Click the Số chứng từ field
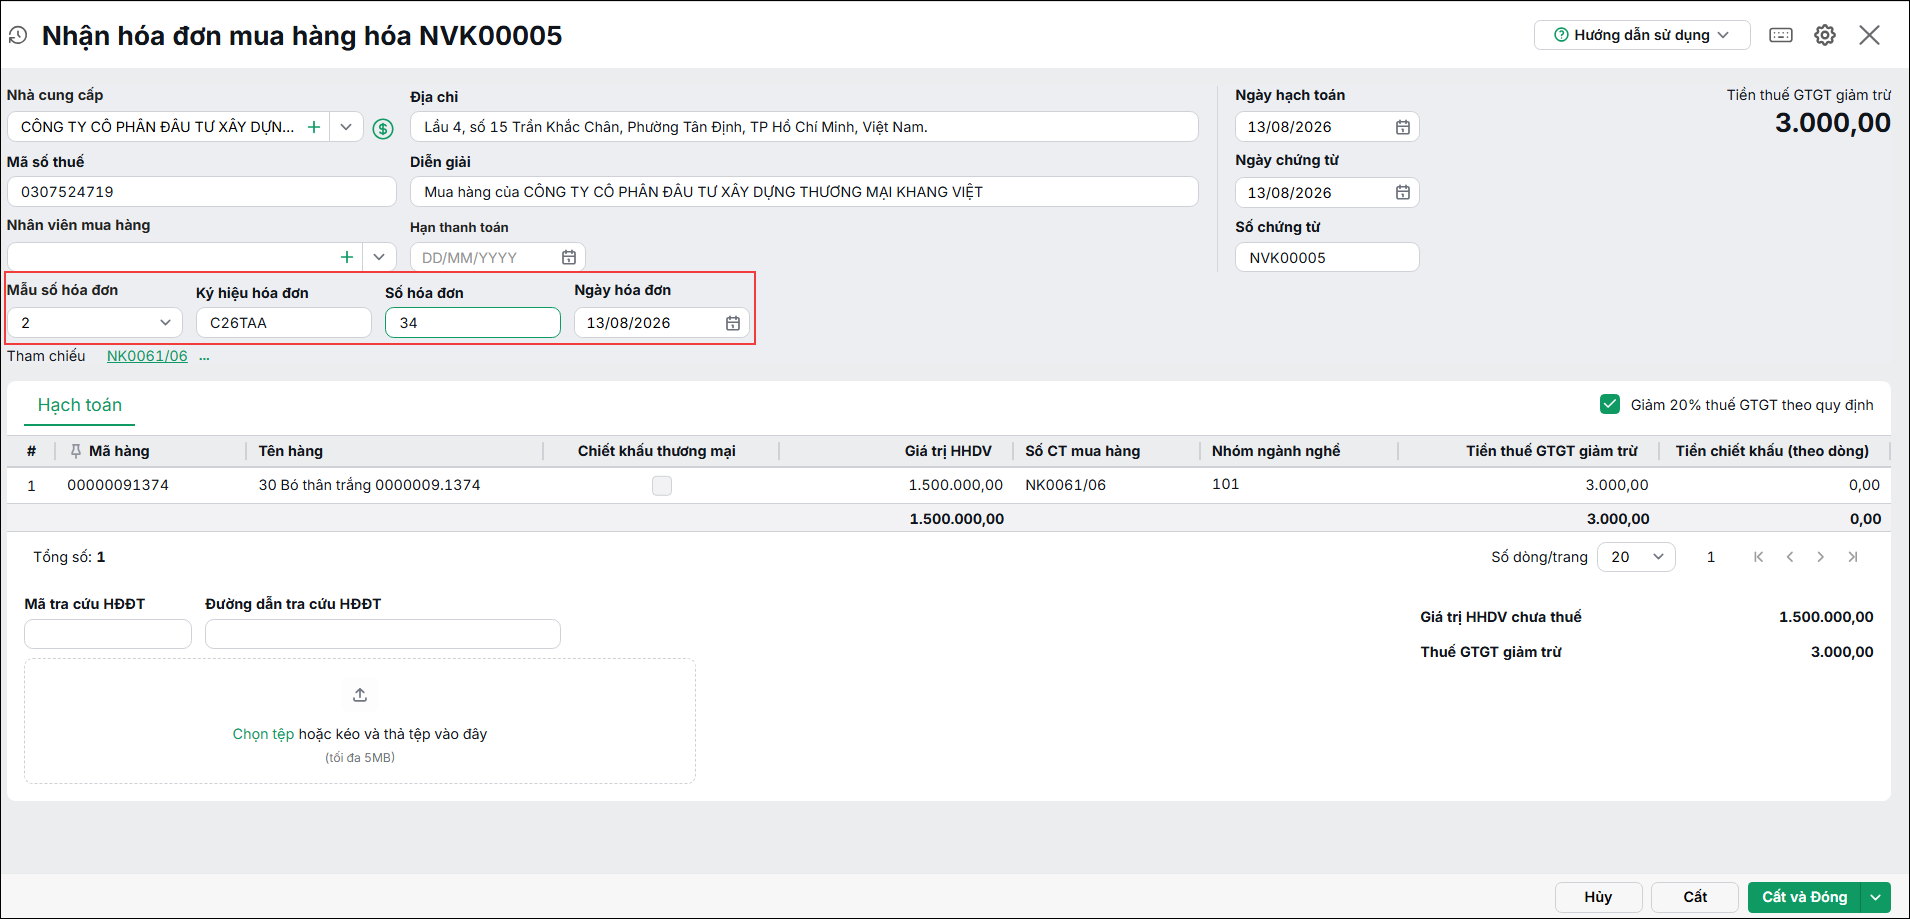This screenshot has height=919, width=1910. point(1327,257)
